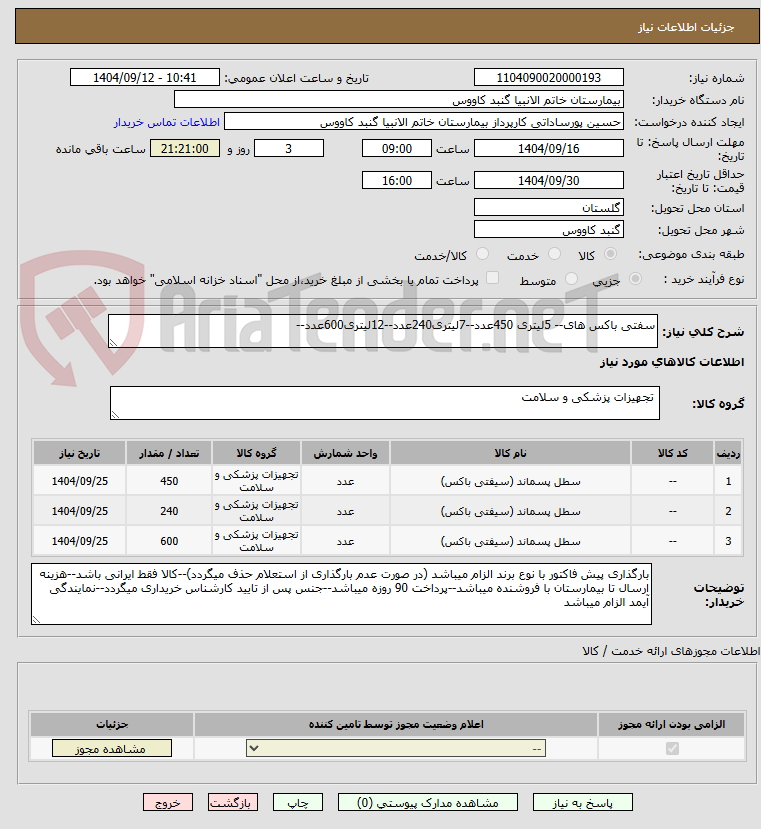Click the شرح کلی نیاز text area
The image size is (761, 829).
(383, 331)
